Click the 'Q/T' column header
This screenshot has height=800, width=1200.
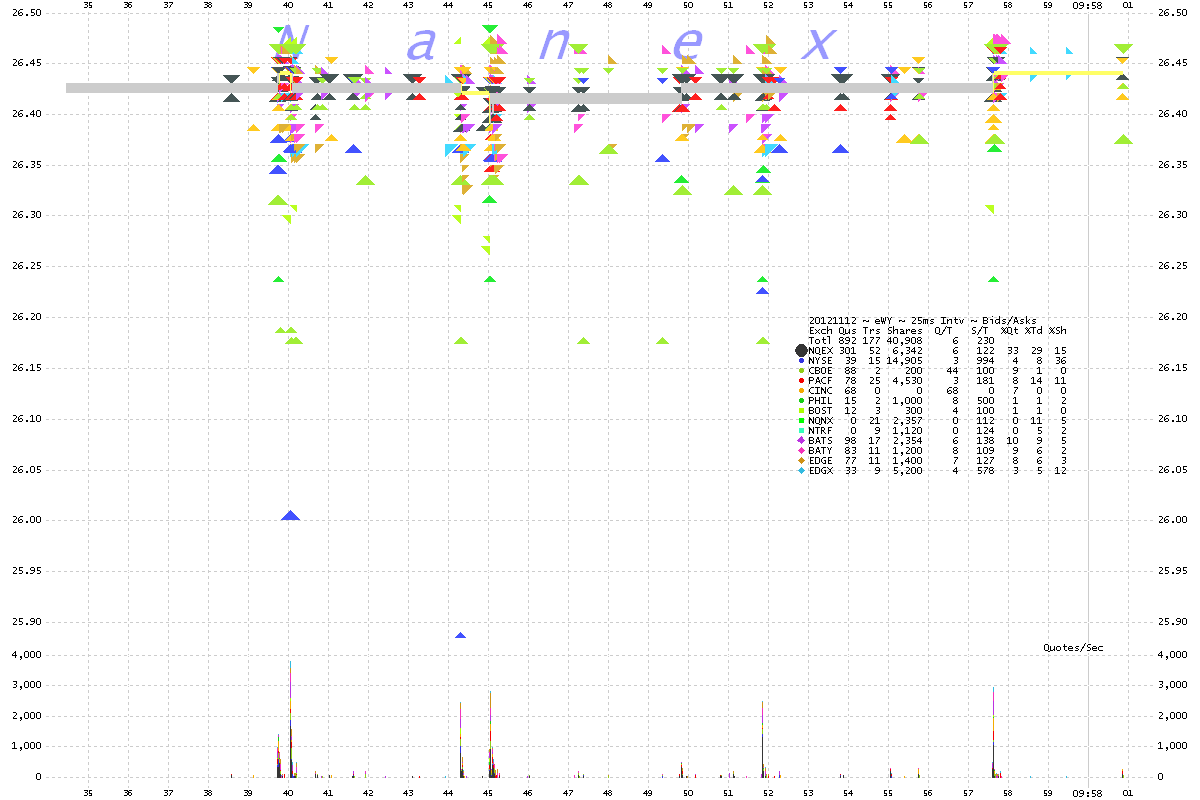point(941,330)
